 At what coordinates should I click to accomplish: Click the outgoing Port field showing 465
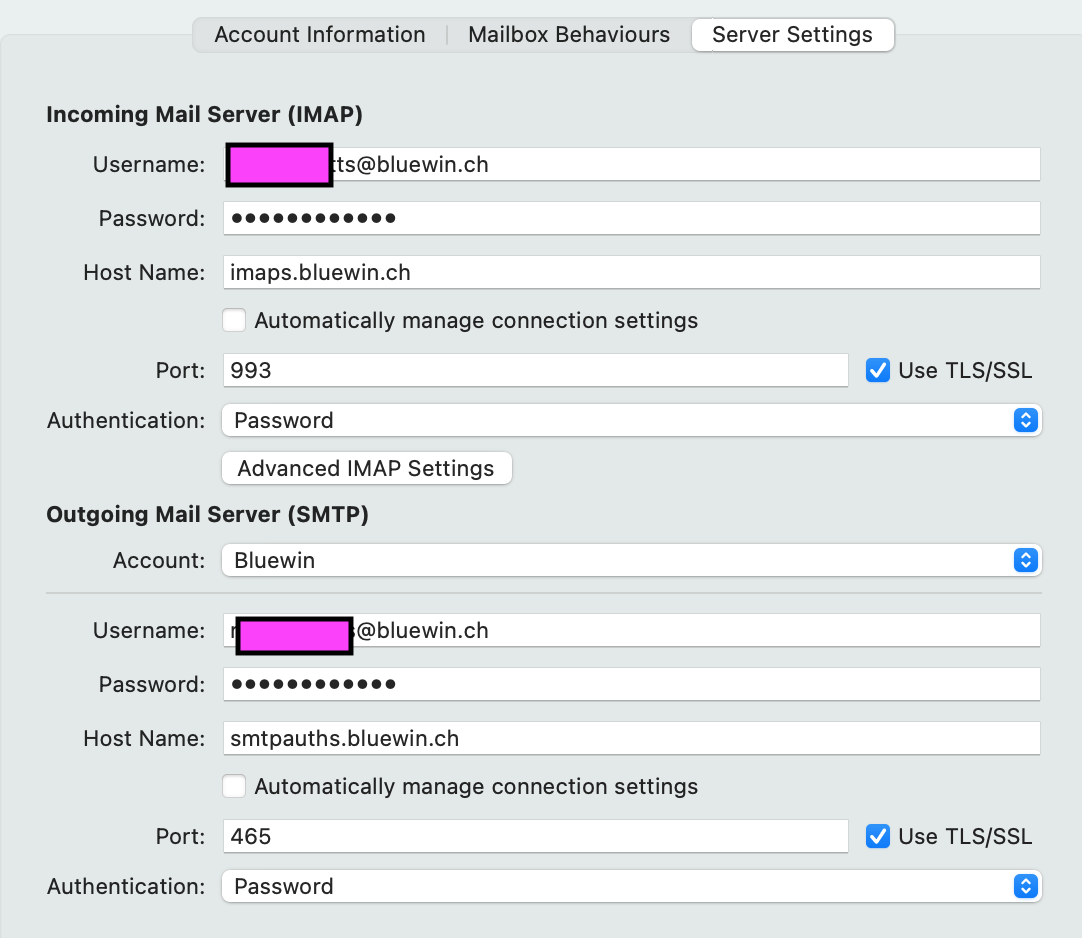535,837
